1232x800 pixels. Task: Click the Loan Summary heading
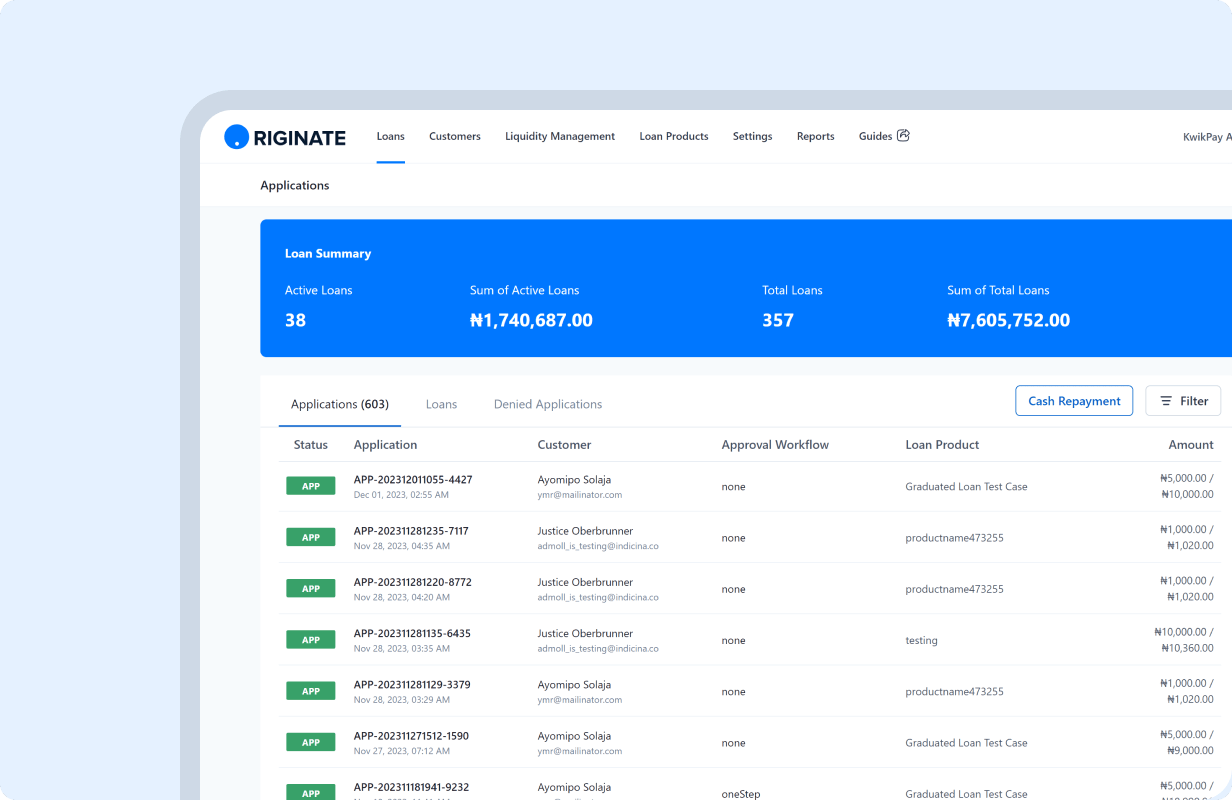(327, 254)
